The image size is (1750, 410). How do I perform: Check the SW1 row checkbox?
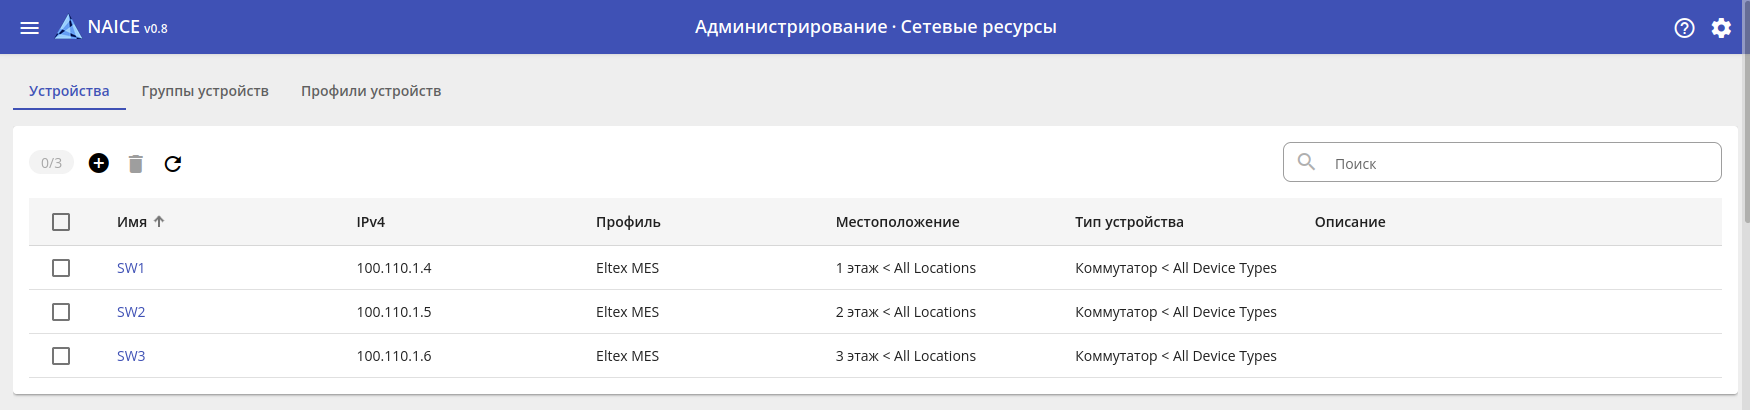(x=61, y=268)
